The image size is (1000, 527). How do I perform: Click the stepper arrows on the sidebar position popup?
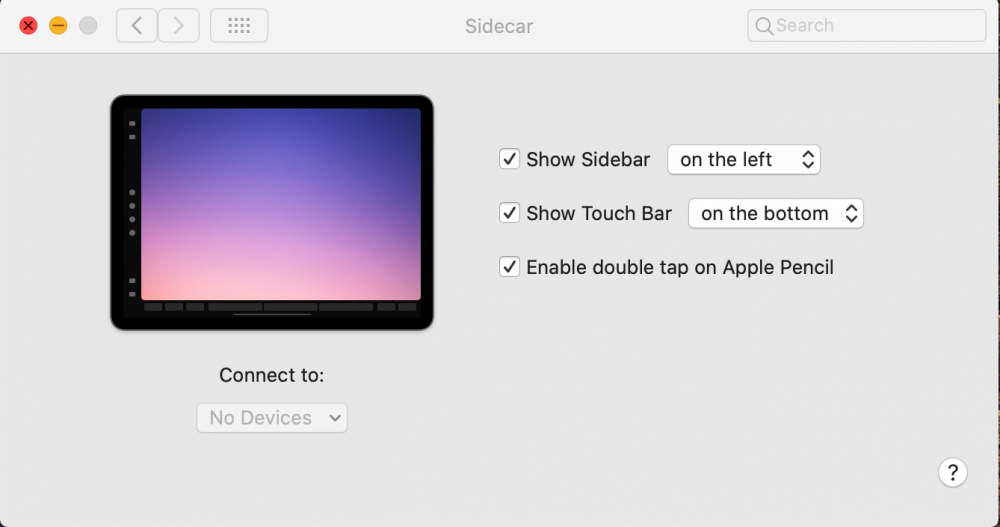click(808, 160)
